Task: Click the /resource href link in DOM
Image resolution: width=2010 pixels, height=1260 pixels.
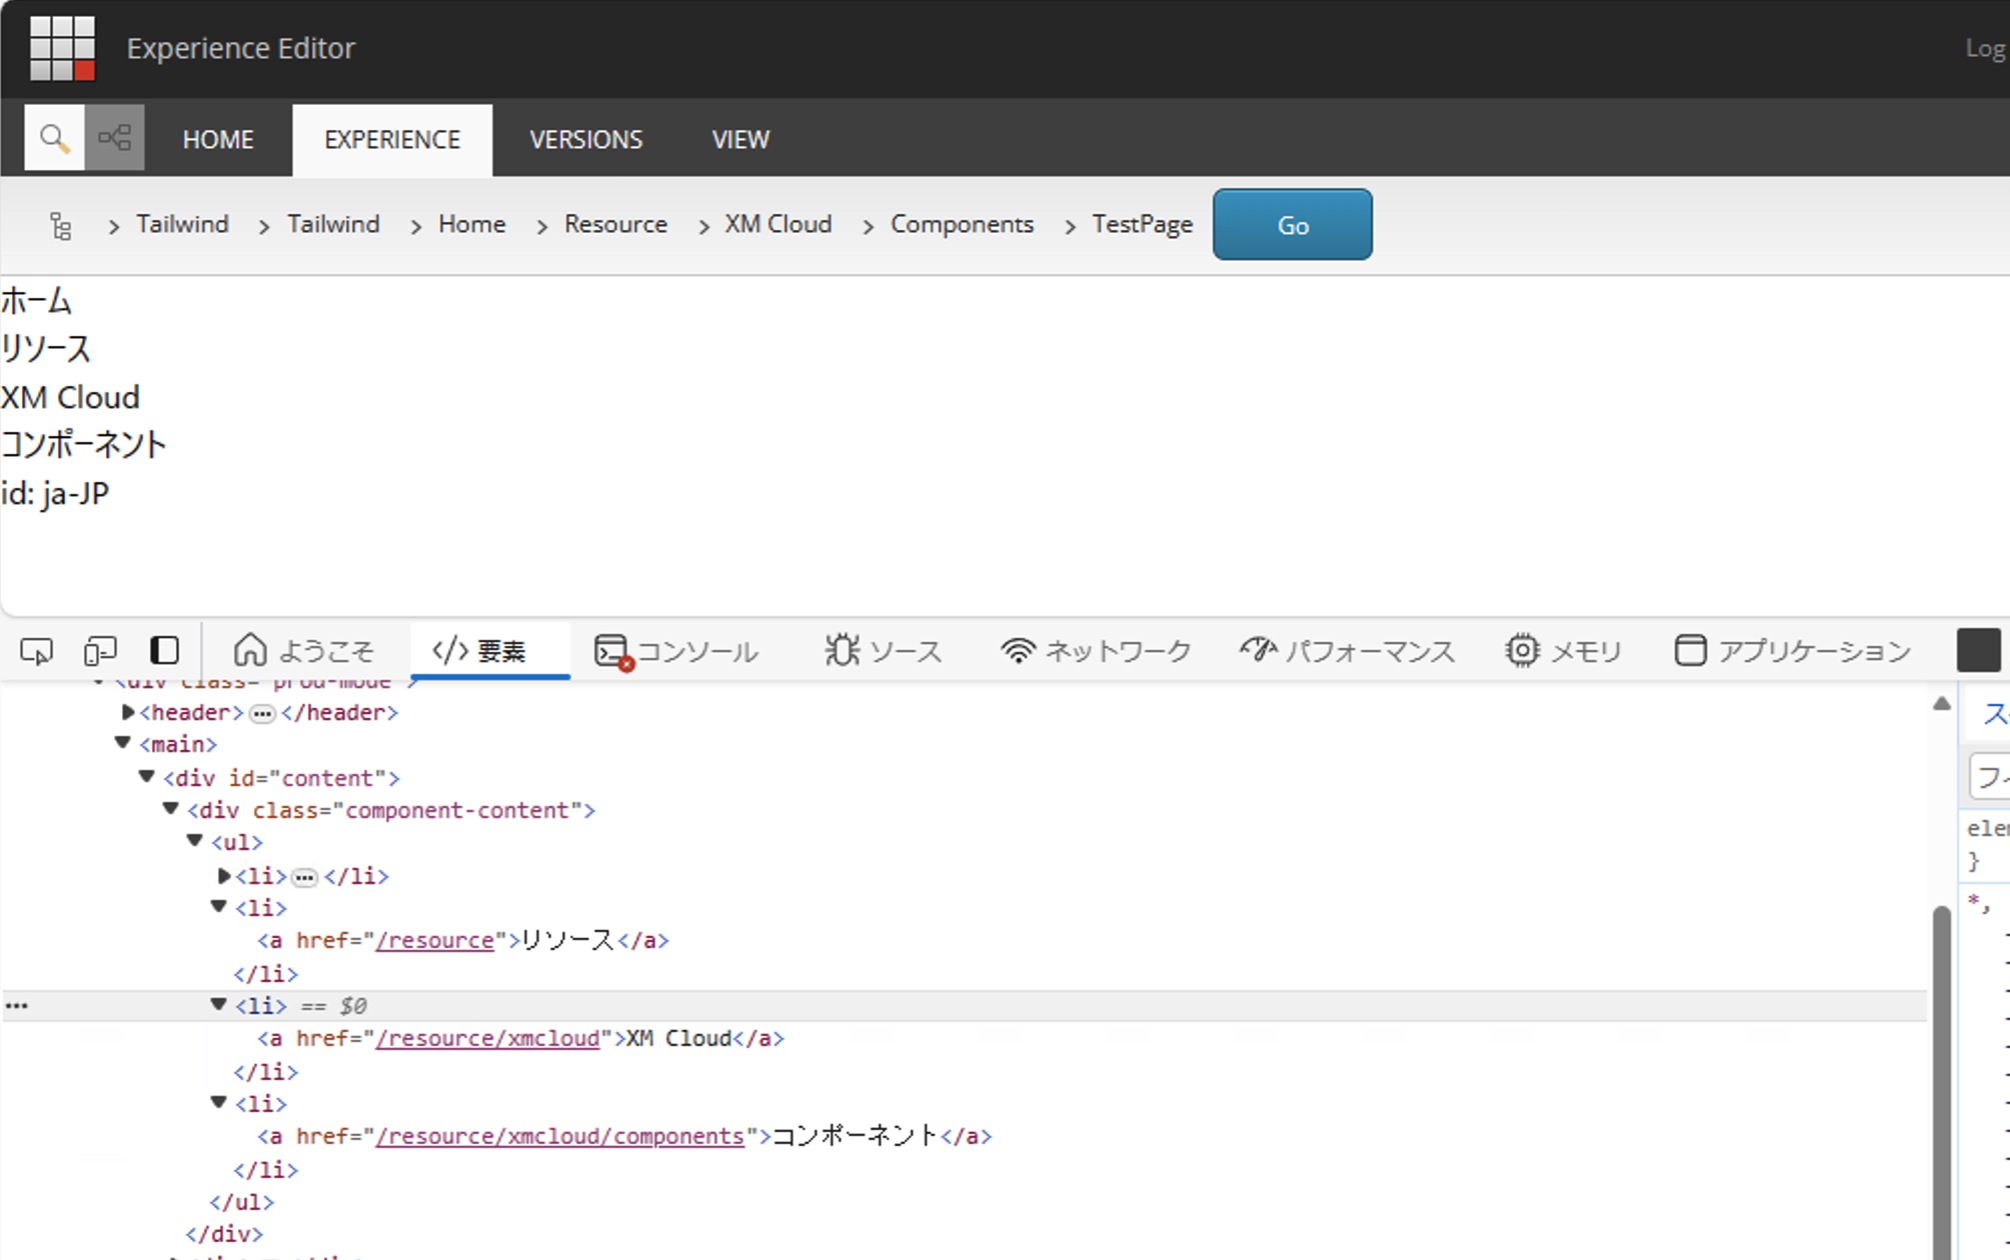Action: tap(435, 940)
